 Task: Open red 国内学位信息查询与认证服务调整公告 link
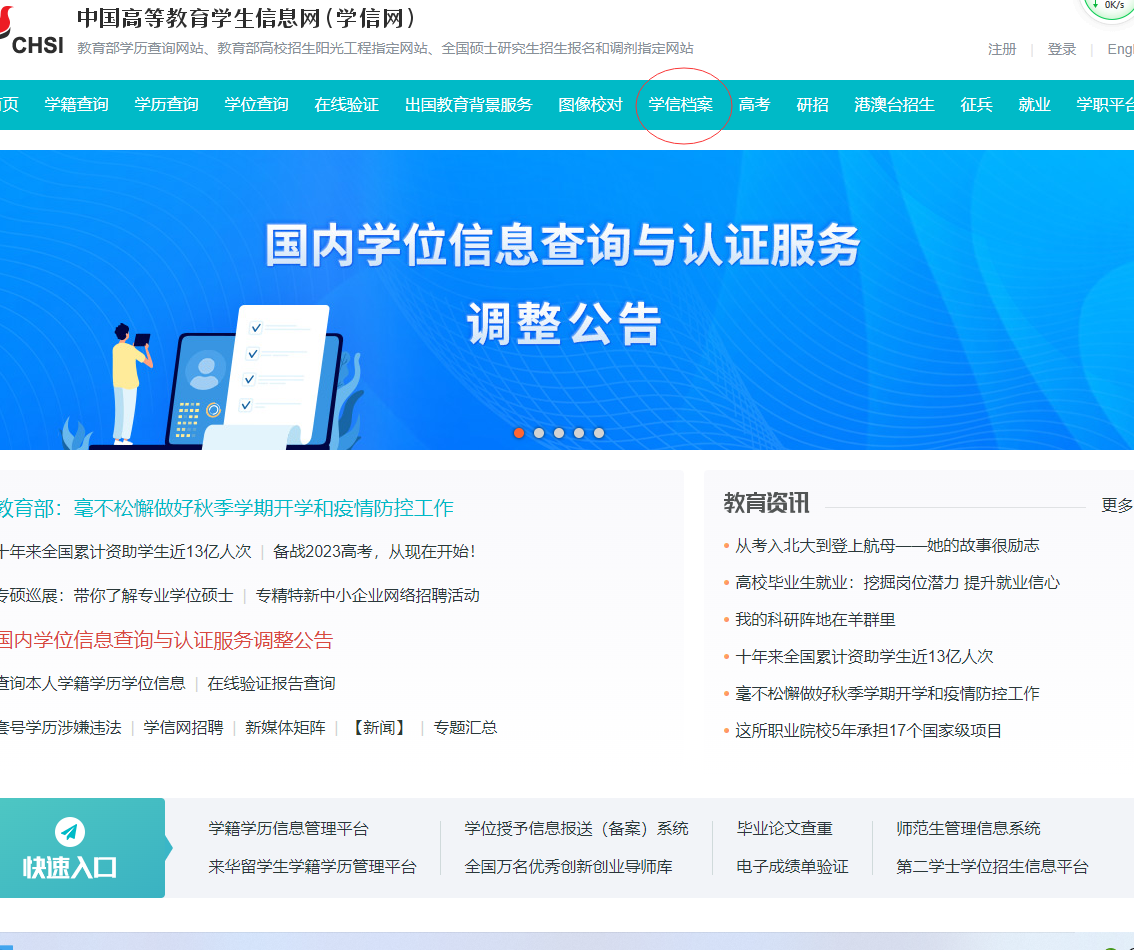[166, 640]
